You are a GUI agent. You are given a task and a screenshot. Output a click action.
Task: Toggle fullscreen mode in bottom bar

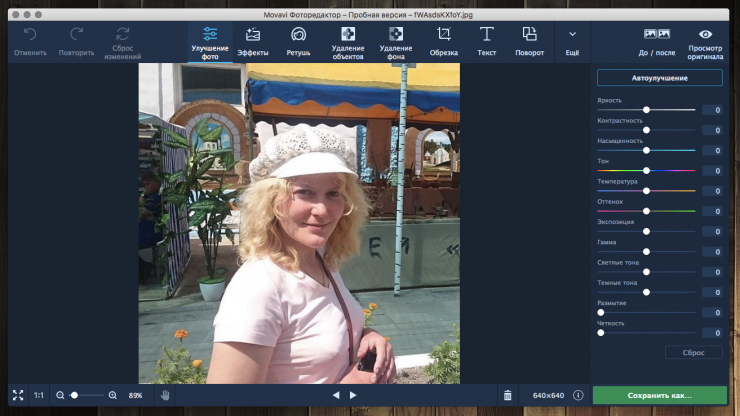tap(17, 396)
